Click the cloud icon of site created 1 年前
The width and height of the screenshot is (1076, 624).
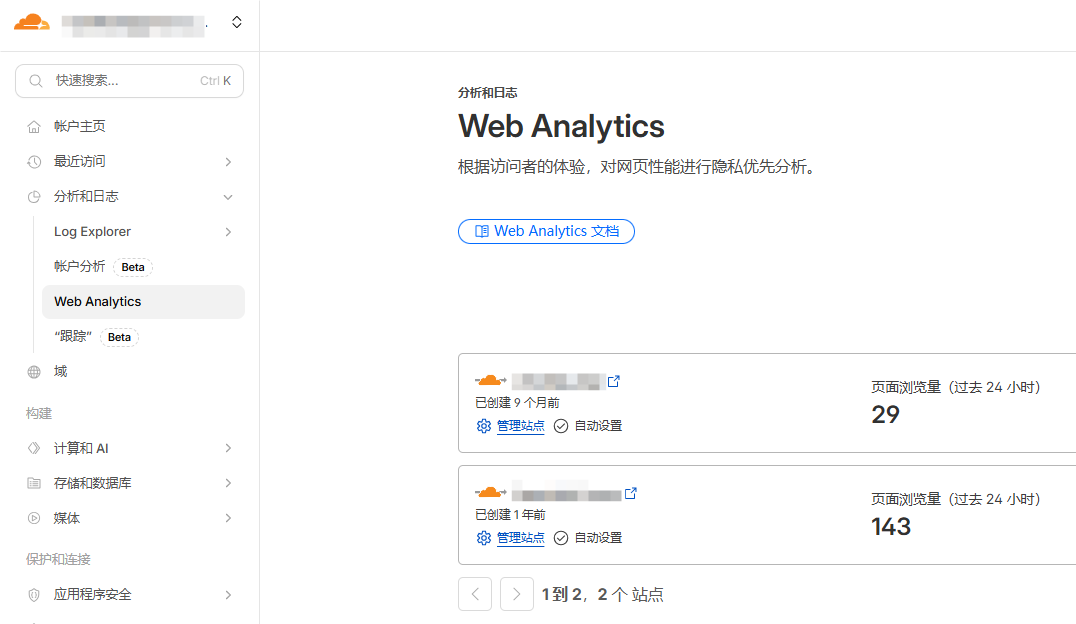tap(490, 492)
